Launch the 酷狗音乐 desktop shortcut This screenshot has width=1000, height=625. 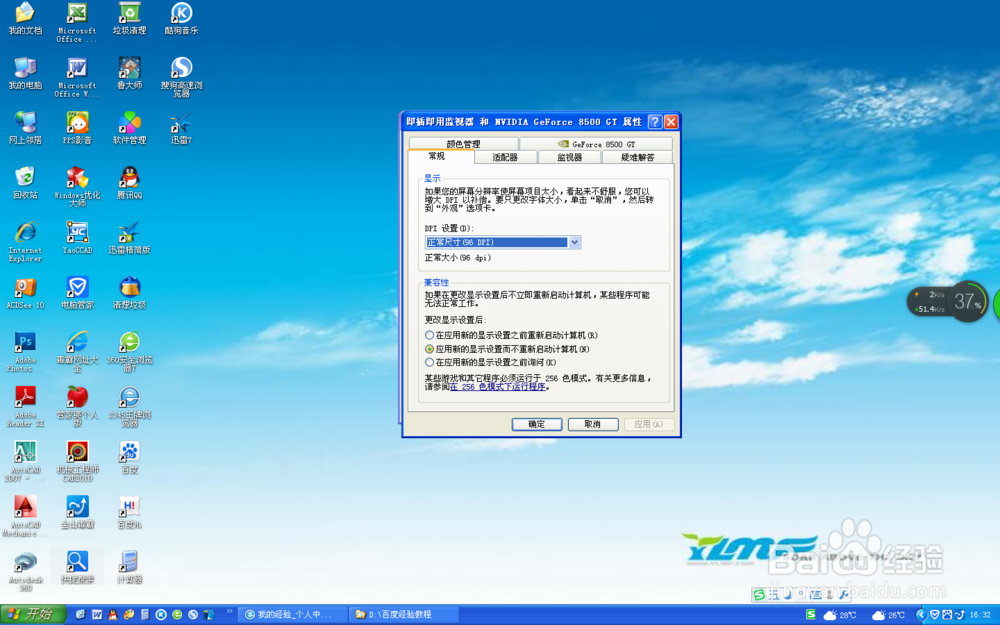(x=182, y=18)
